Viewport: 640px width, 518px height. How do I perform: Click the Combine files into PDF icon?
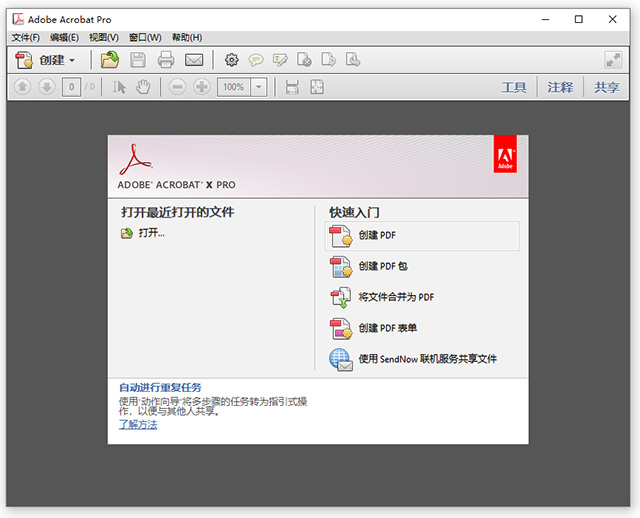coord(341,297)
